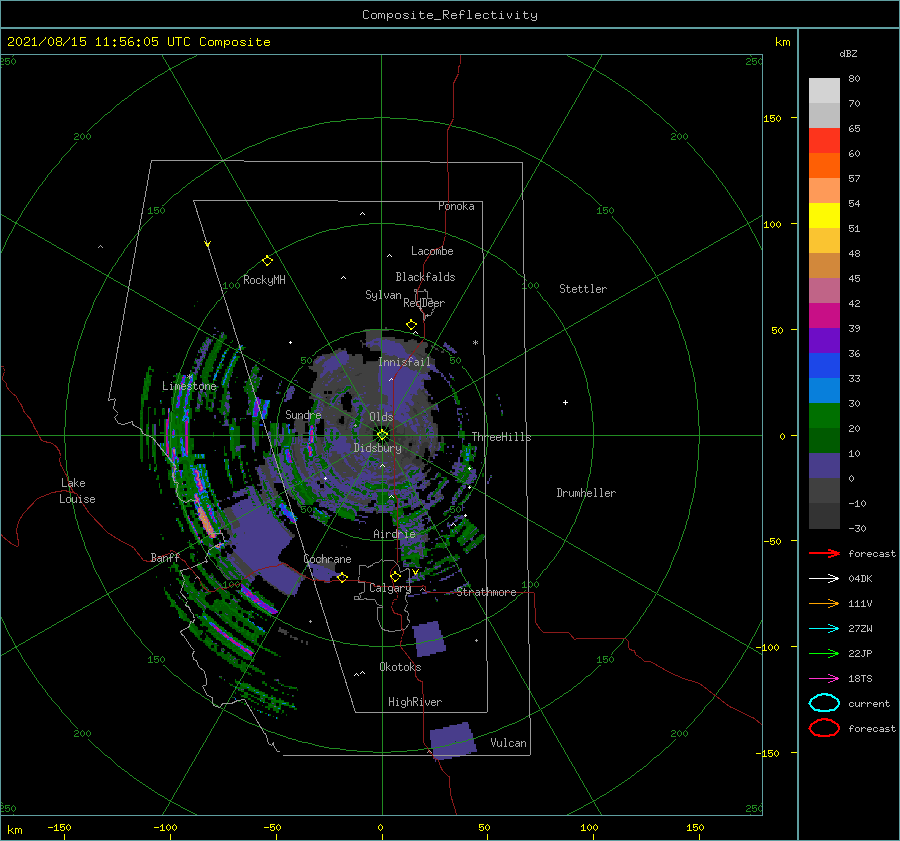Image resolution: width=900 pixels, height=841 pixels.
Task: Click the Innisfail city label
Action: 404,362
